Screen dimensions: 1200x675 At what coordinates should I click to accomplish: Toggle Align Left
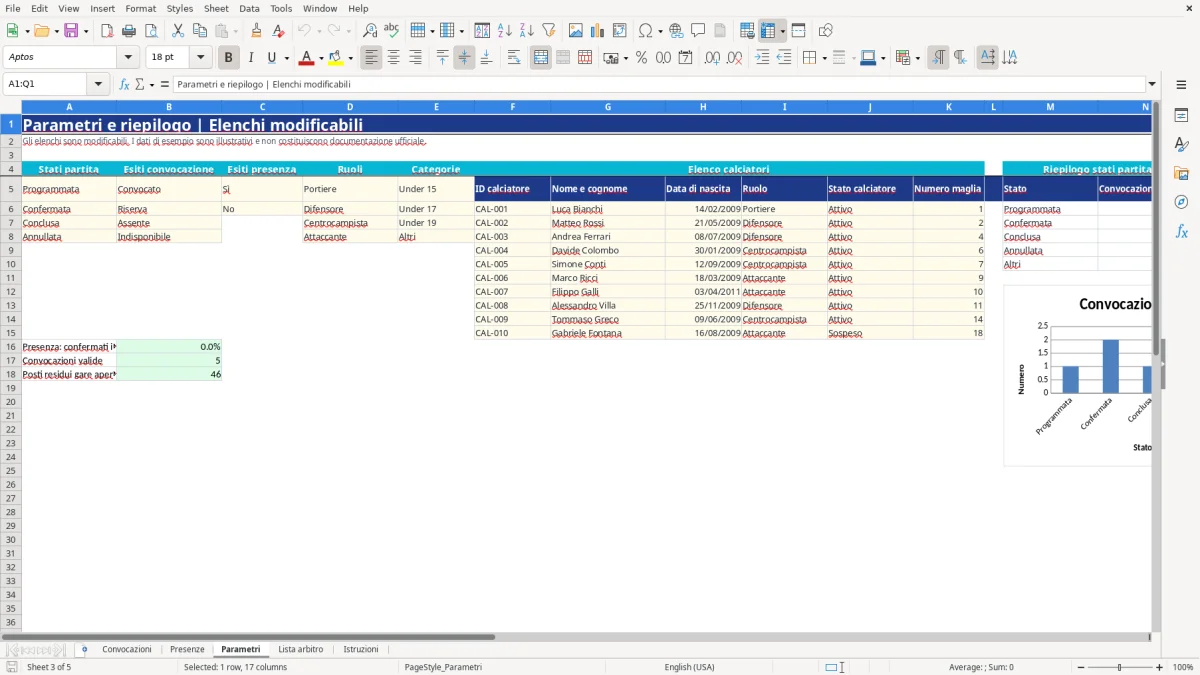click(371, 58)
